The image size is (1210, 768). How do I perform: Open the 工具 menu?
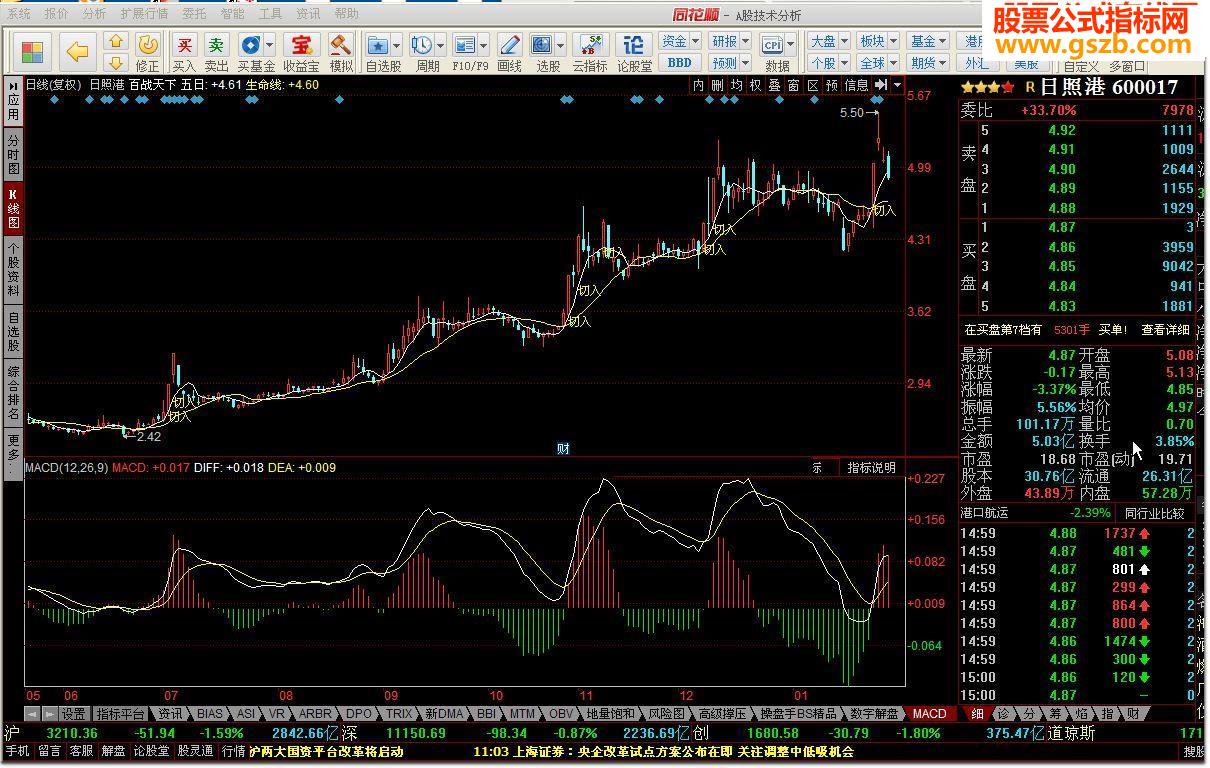[x=270, y=14]
